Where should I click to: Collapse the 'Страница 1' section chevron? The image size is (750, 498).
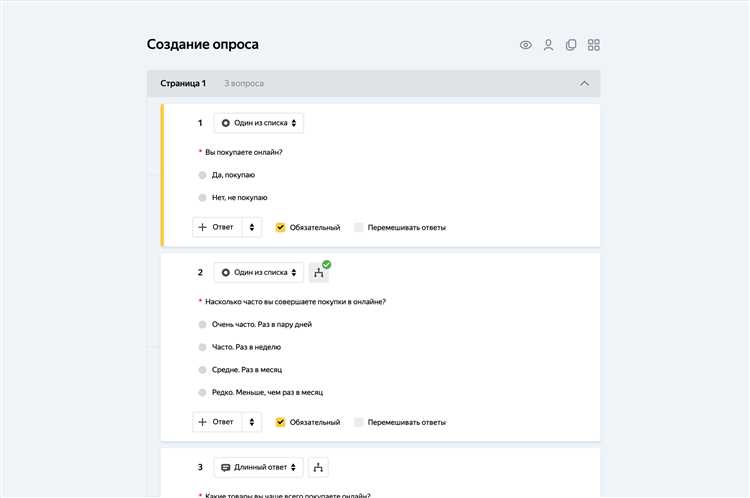[585, 83]
